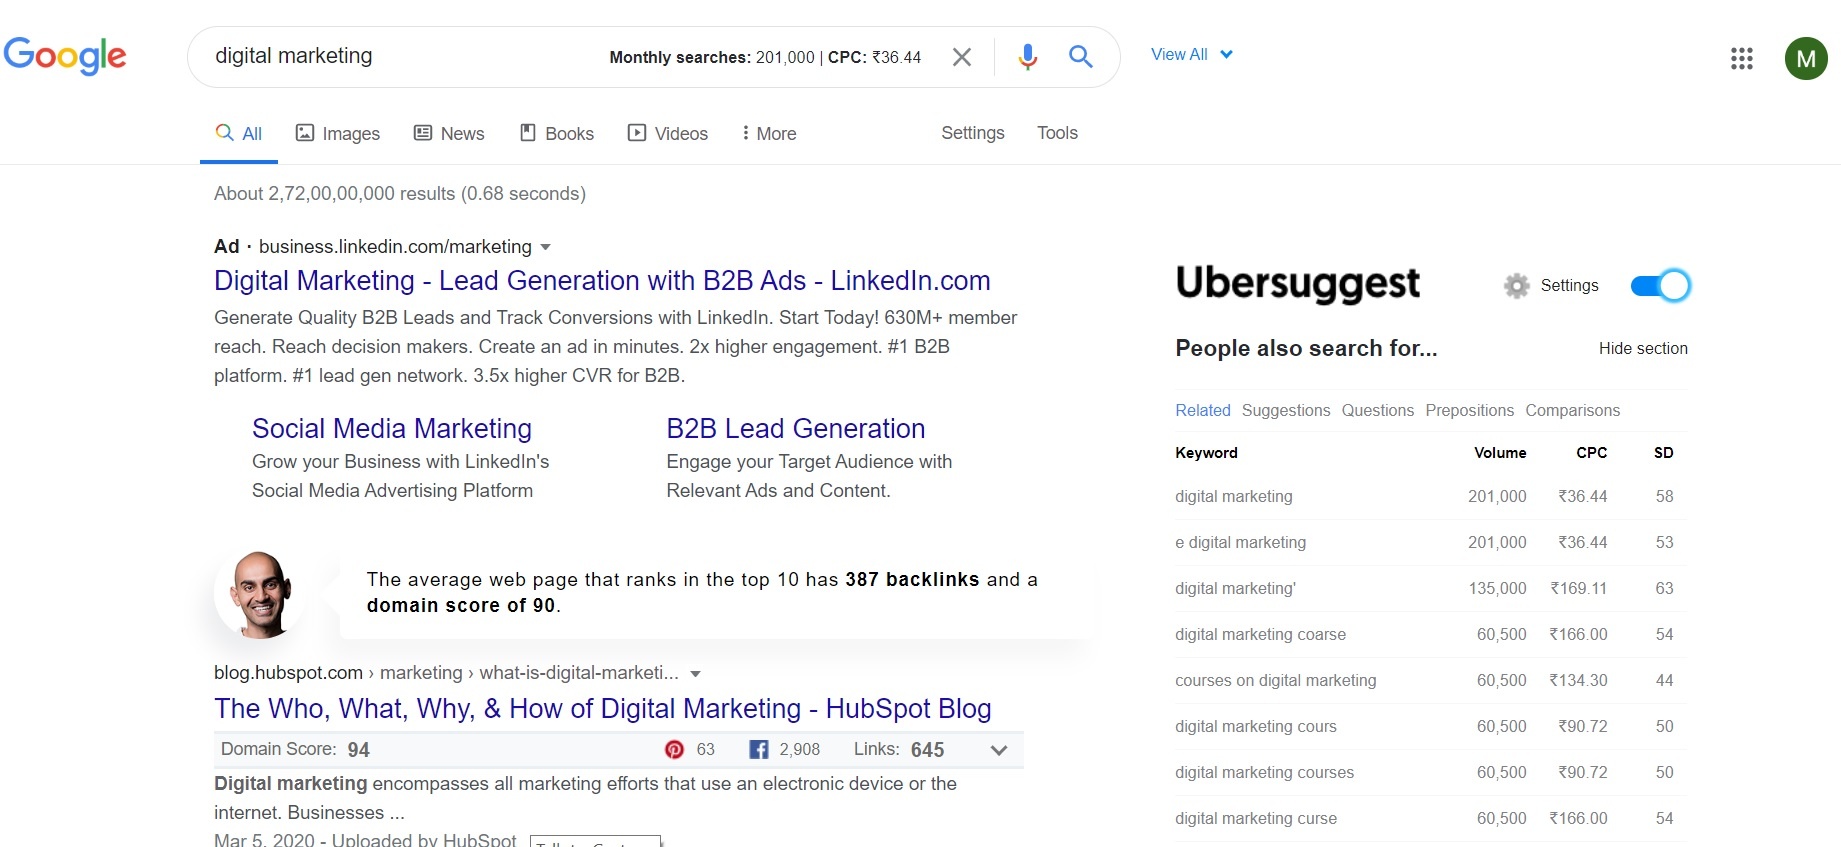Image resolution: width=1841 pixels, height=847 pixels.
Task: Switch to the Images tab
Action: [x=338, y=133]
